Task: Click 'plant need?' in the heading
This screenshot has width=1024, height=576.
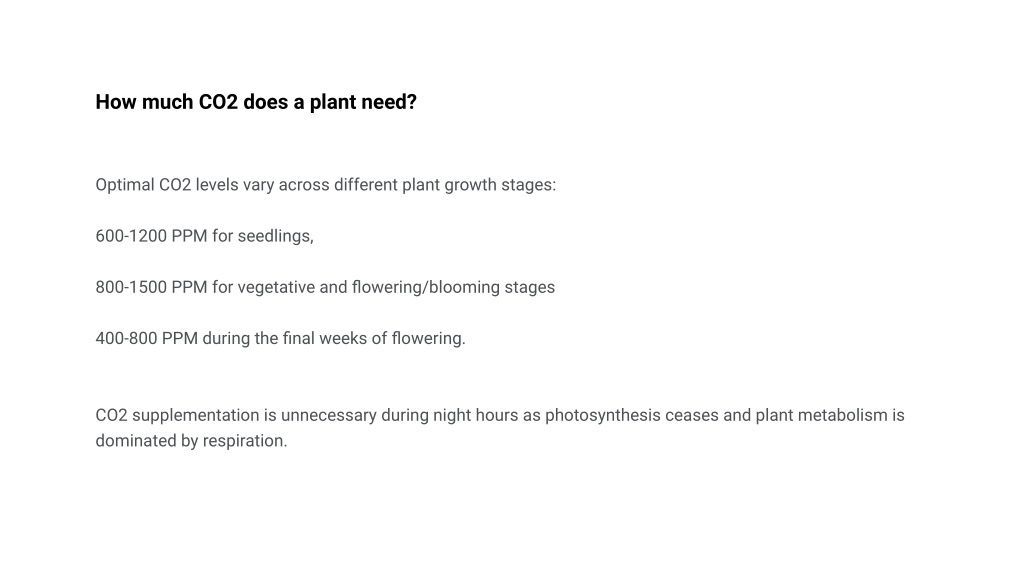Action: click(363, 102)
